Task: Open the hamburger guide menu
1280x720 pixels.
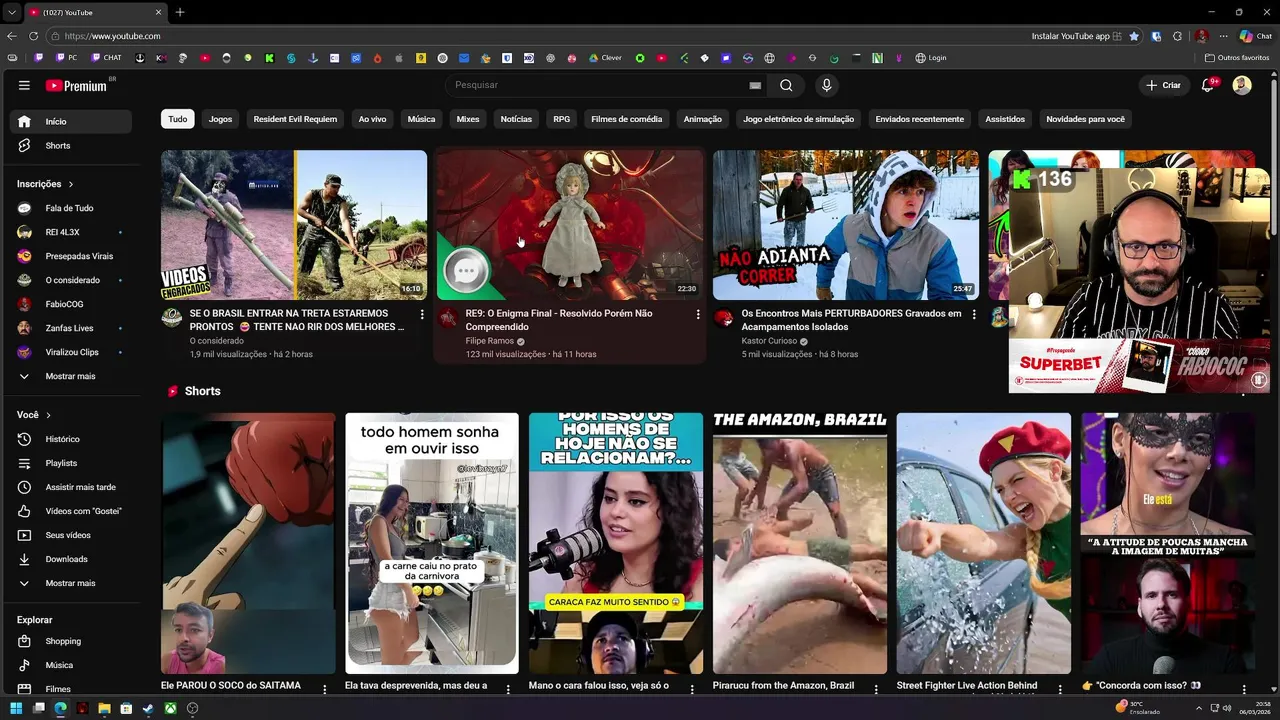Action: coord(24,85)
